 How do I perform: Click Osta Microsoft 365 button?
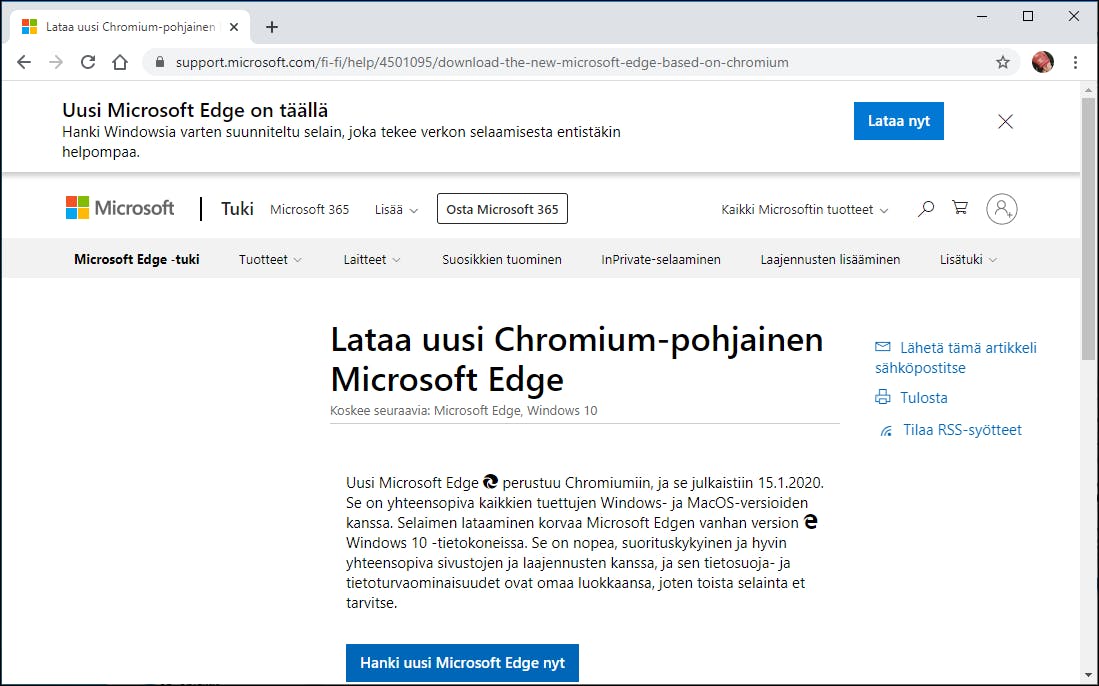(x=502, y=209)
